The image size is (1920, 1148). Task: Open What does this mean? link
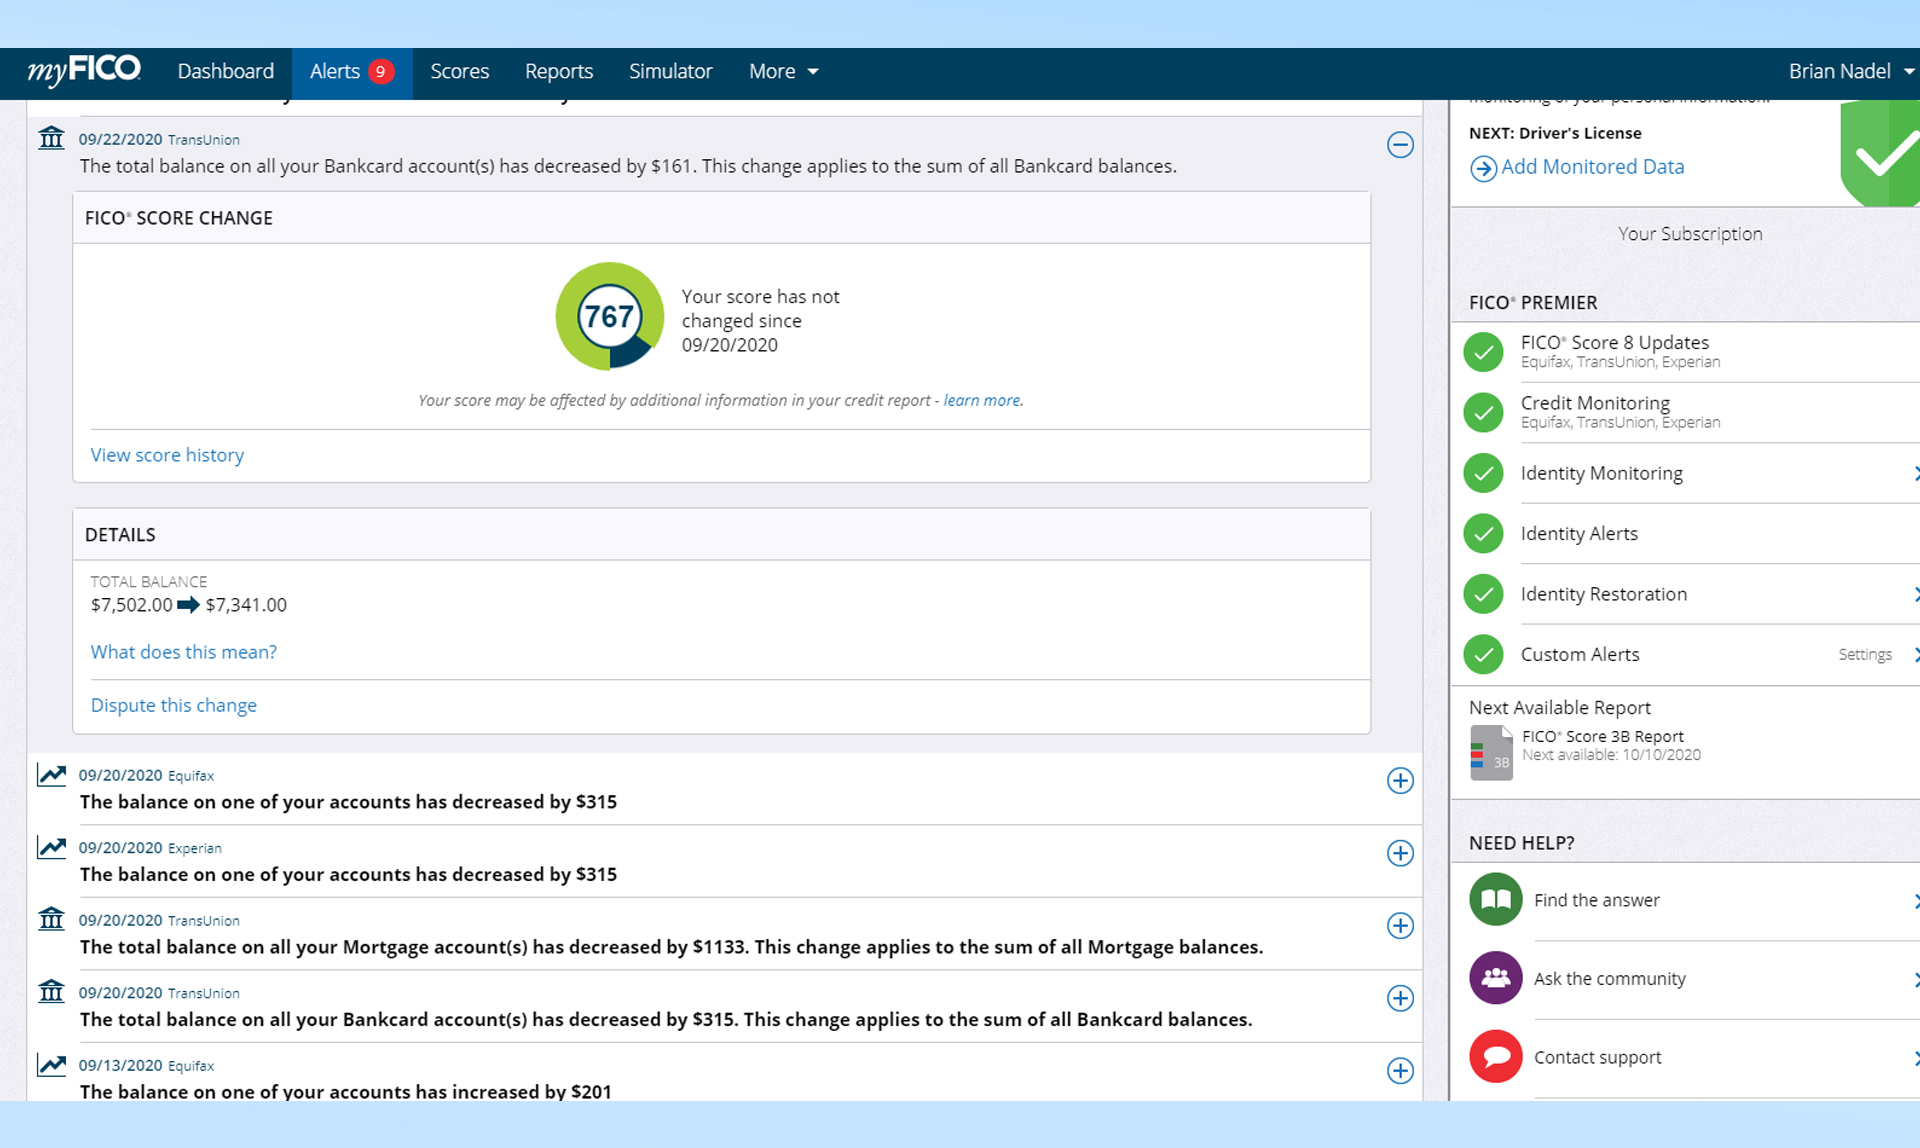(184, 652)
